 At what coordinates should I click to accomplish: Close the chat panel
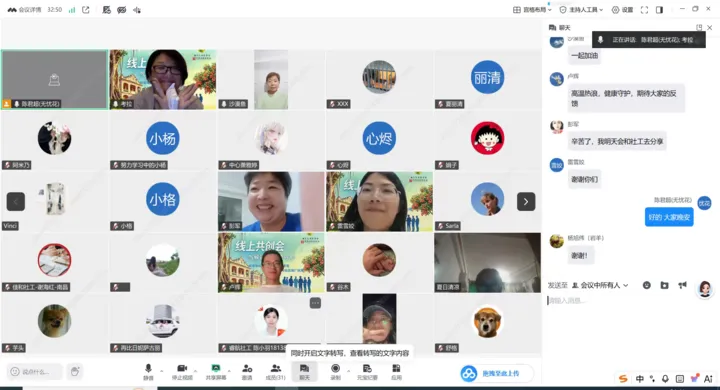pyautogui.click(x=710, y=28)
